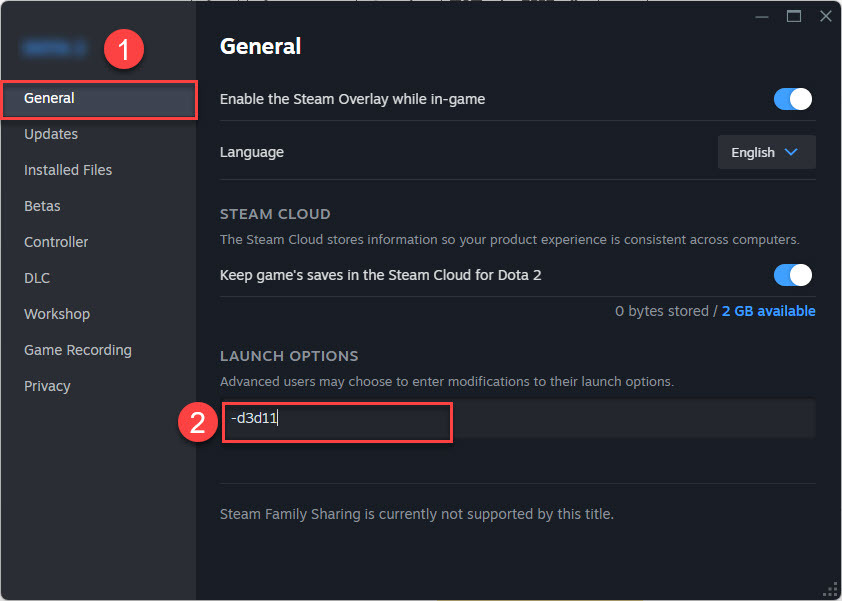This screenshot has width=842, height=601.
Task: View the DLC section
Action: tap(36, 277)
